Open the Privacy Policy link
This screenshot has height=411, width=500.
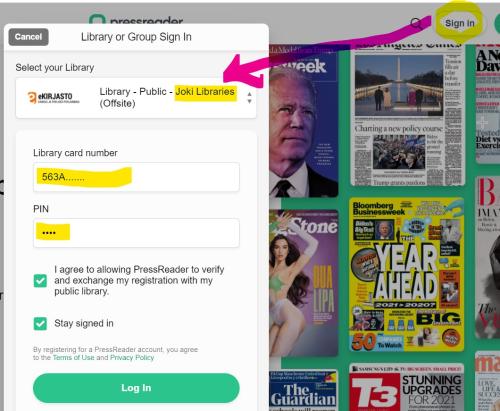coord(132,358)
